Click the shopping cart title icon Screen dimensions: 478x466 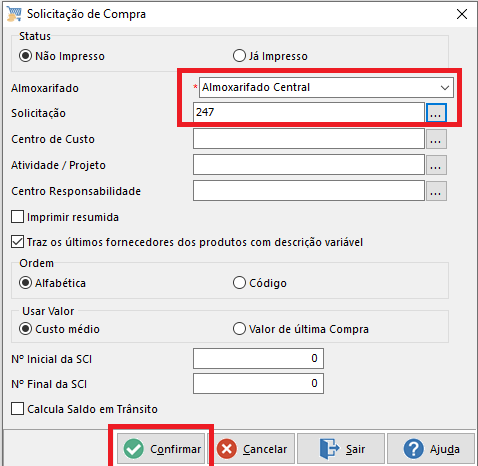coord(14,14)
